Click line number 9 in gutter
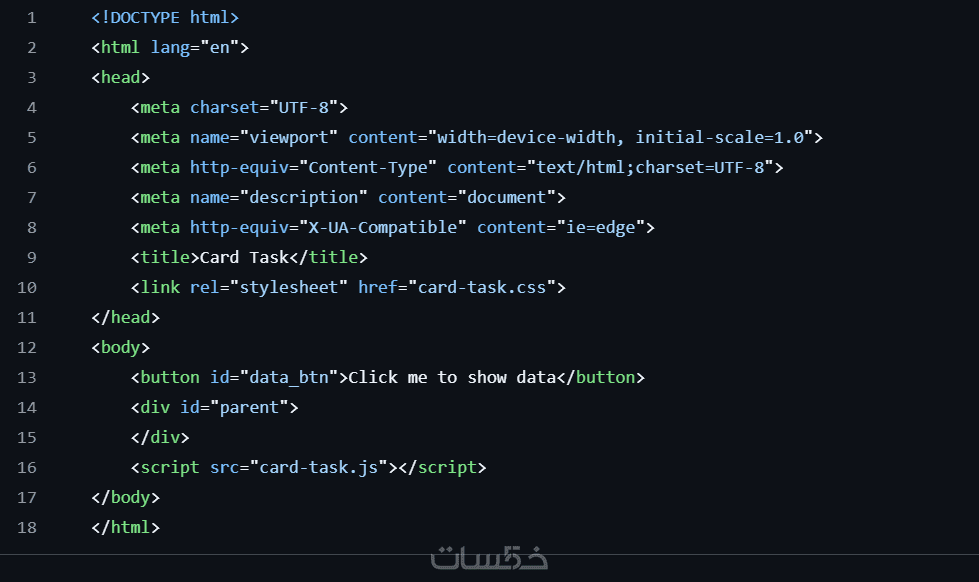 31,258
